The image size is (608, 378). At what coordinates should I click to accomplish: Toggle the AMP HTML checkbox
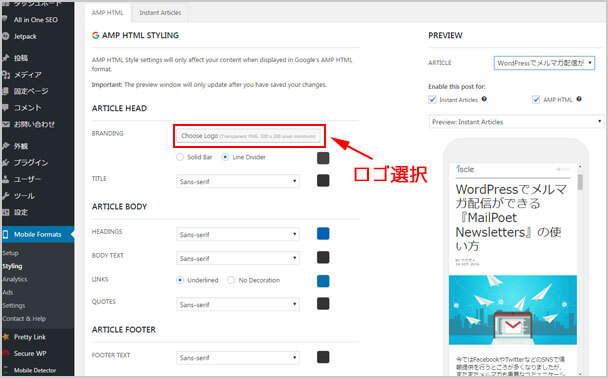coord(536,100)
